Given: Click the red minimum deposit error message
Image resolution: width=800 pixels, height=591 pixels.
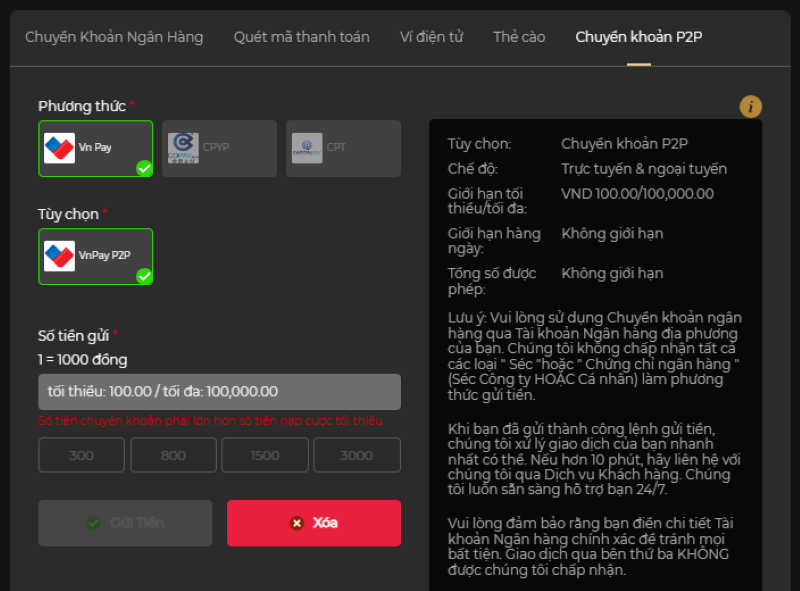Looking at the screenshot, I should (210, 421).
